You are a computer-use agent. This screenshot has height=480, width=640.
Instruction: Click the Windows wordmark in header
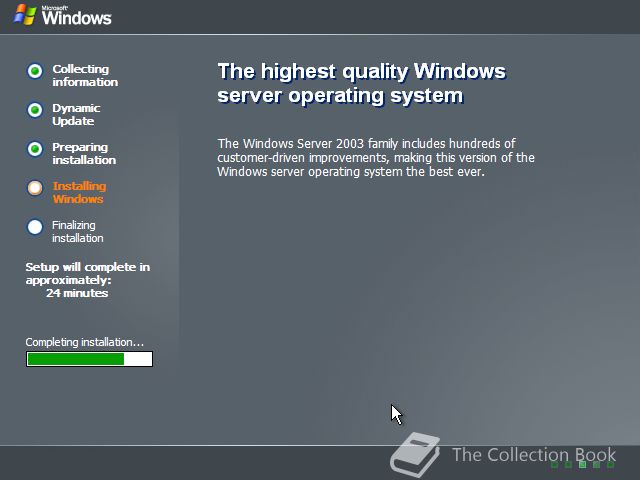coord(76,16)
